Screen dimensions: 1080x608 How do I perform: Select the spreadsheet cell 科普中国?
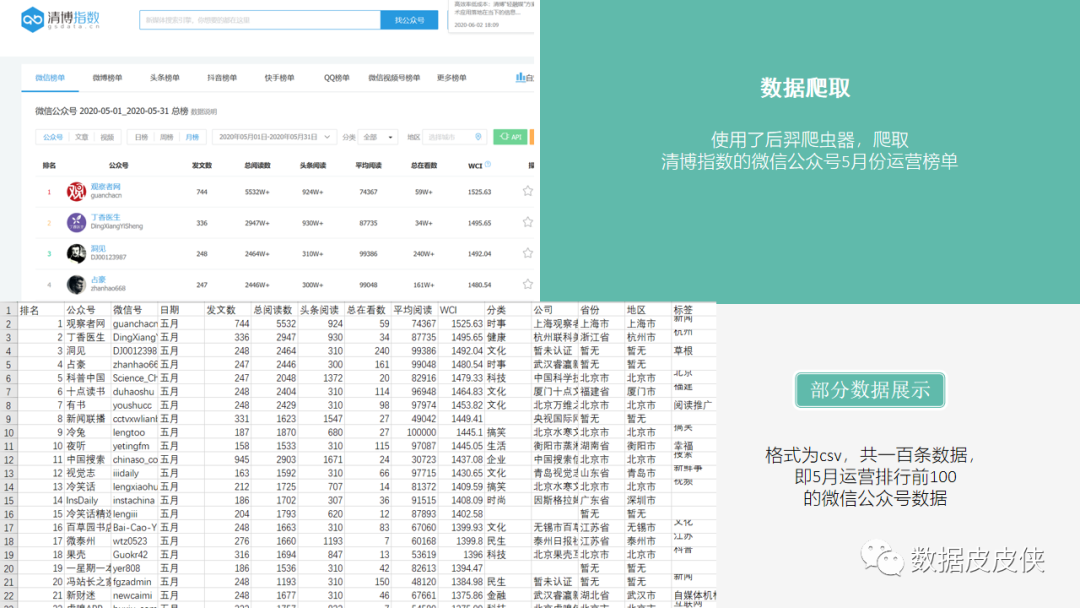point(87,378)
